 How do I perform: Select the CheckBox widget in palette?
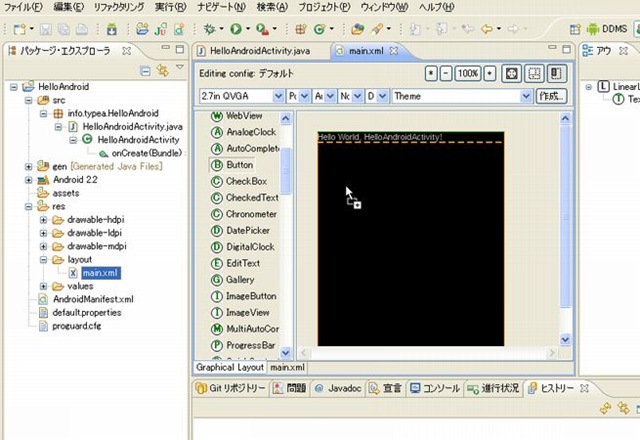click(x=245, y=181)
